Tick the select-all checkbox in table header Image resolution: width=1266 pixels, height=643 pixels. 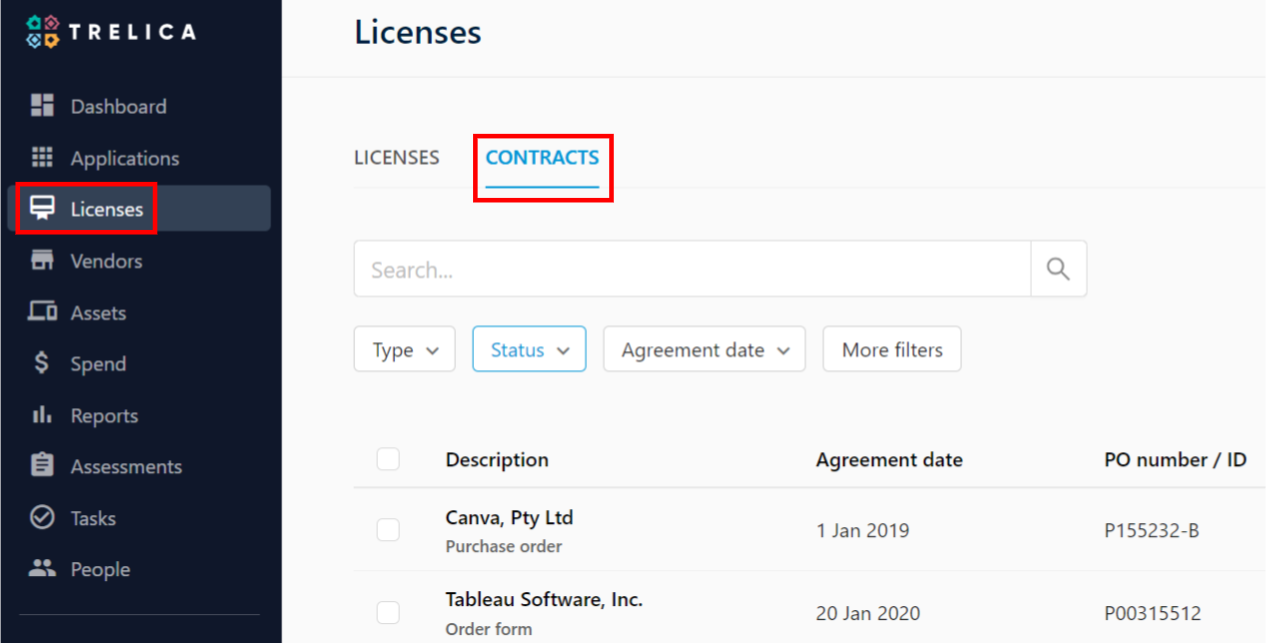(388, 459)
